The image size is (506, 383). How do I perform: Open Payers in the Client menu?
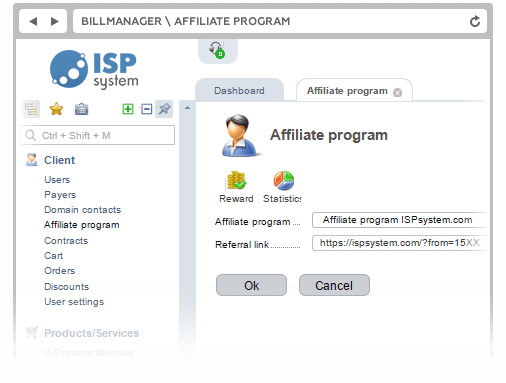tap(60, 195)
